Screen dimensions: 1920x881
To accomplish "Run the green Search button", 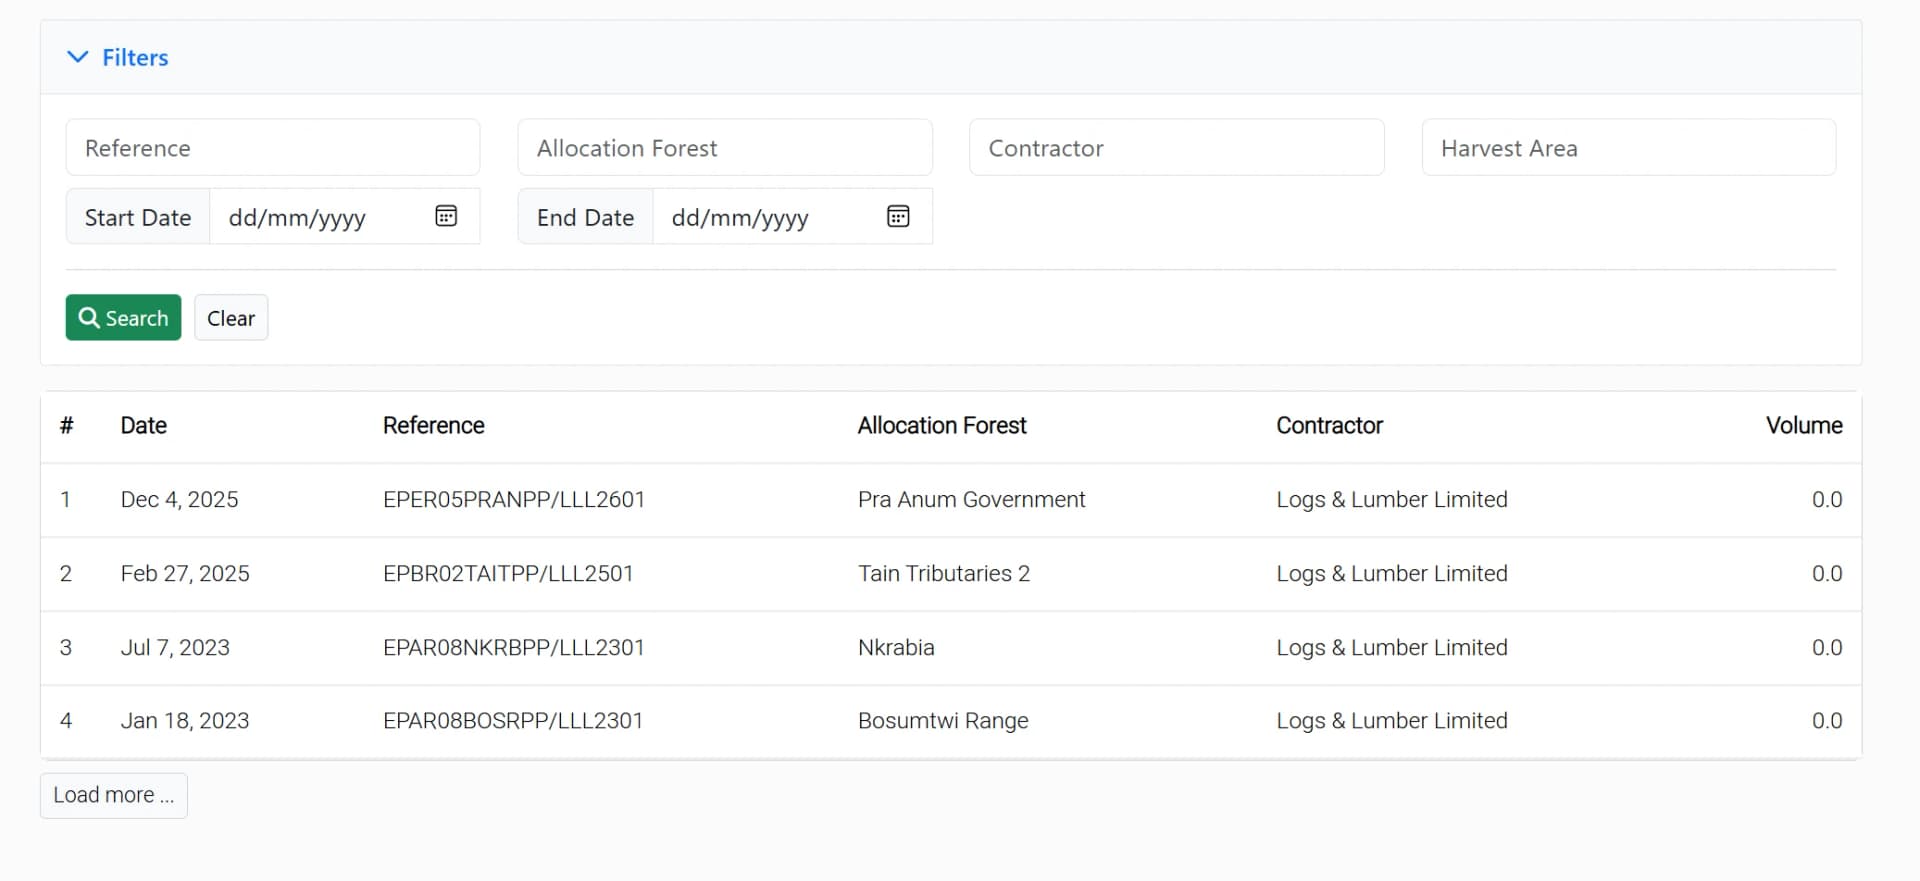I will click(x=124, y=318).
